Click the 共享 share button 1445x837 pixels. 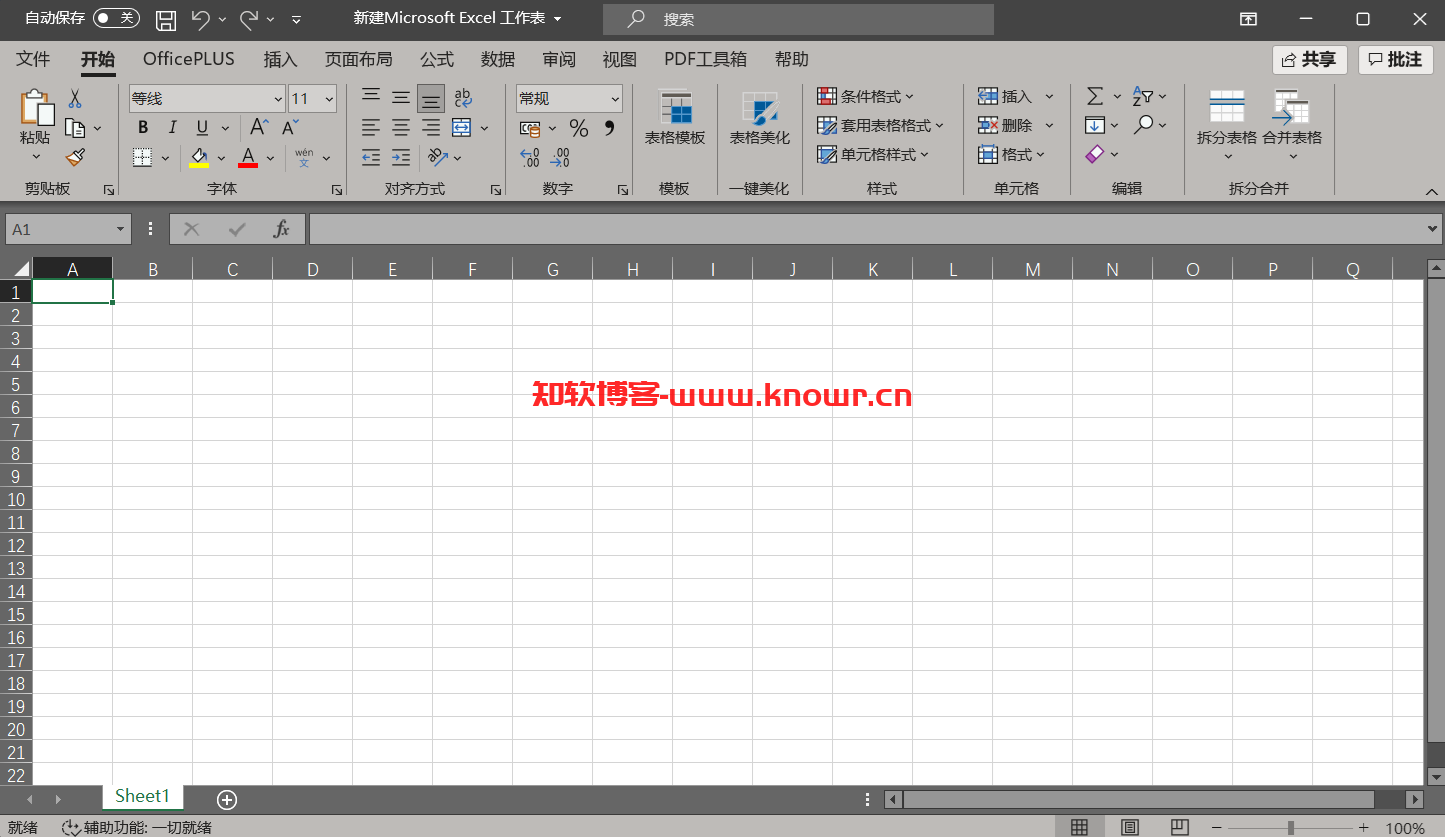(1310, 60)
